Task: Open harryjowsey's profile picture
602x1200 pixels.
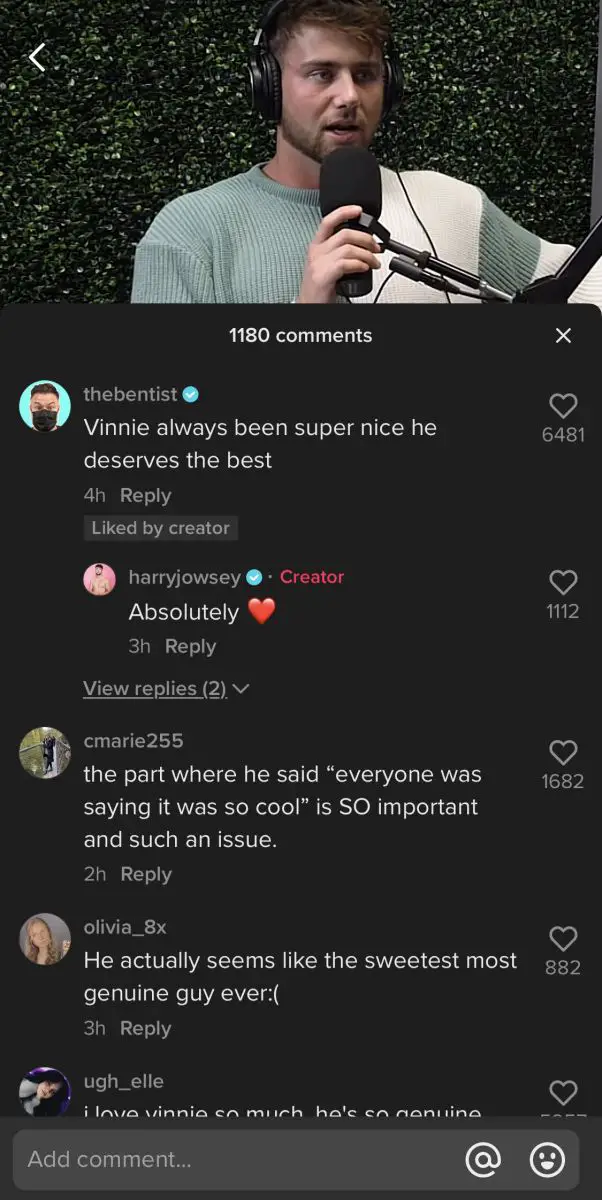Action: [x=99, y=578]
